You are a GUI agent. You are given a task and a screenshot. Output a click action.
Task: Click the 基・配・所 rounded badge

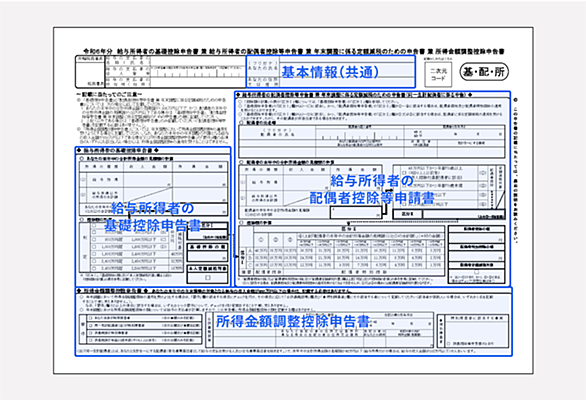pyautogui.click(x=484, y=72)
